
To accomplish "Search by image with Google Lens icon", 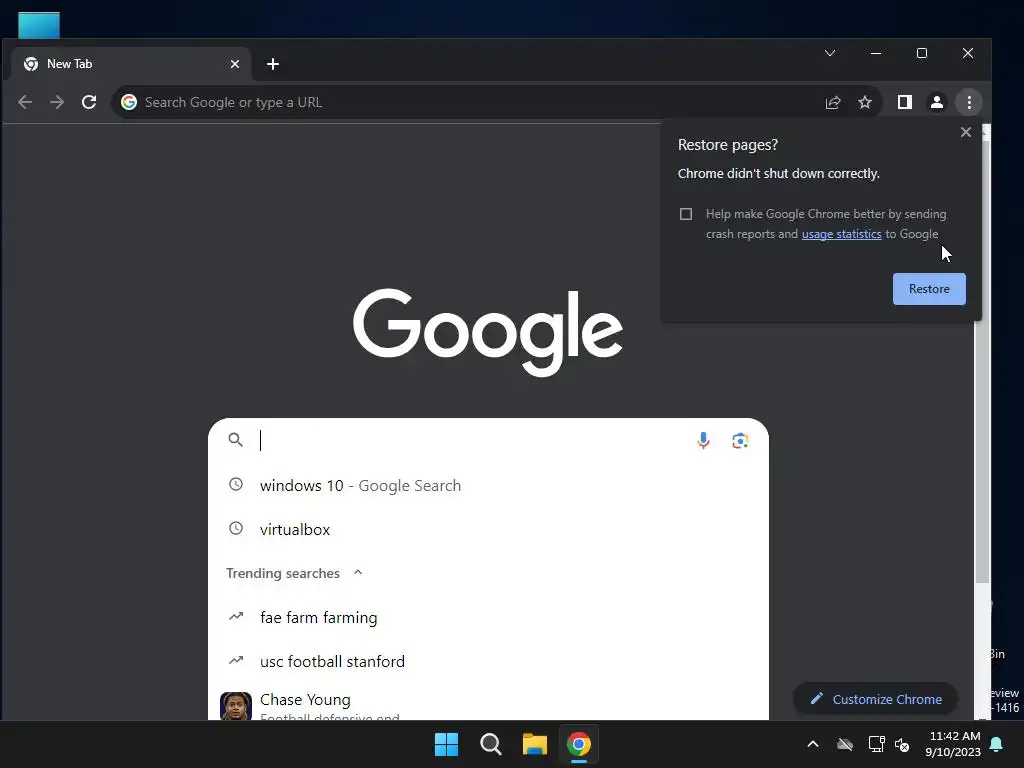I will [x=740, y=441].
